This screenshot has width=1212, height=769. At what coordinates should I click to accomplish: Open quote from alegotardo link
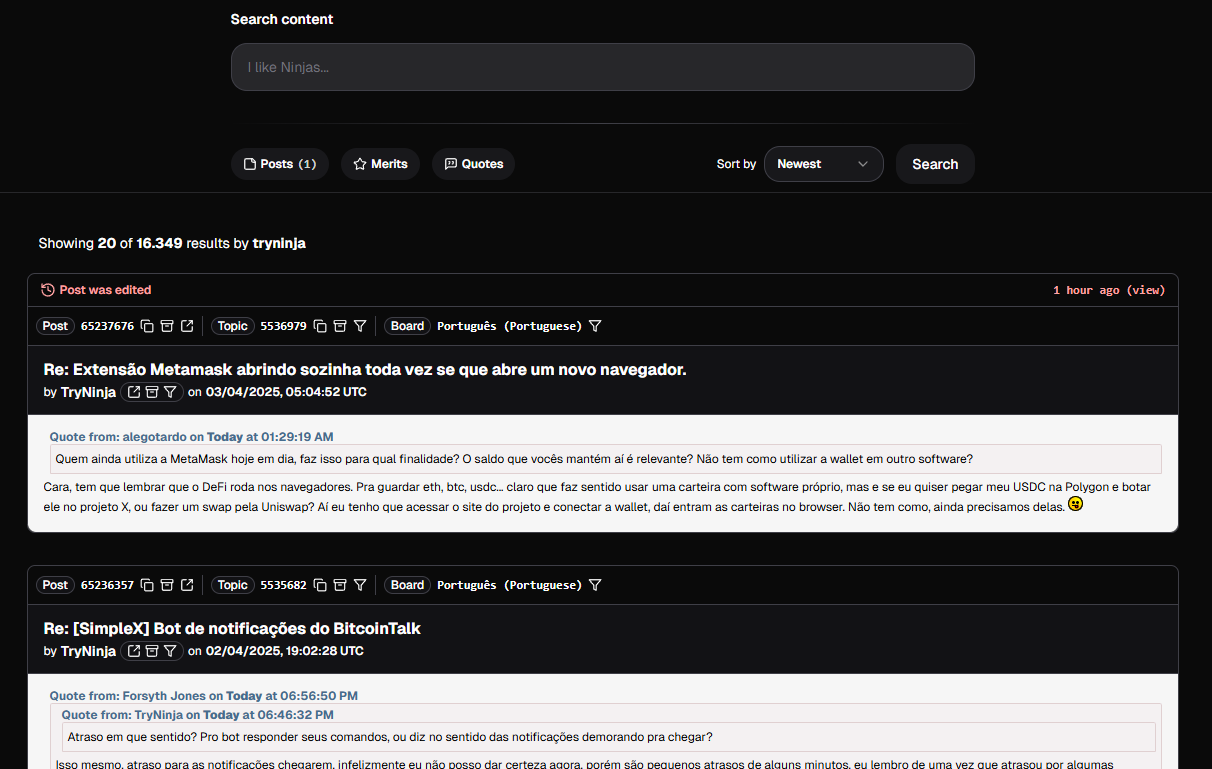coord(192,437)
